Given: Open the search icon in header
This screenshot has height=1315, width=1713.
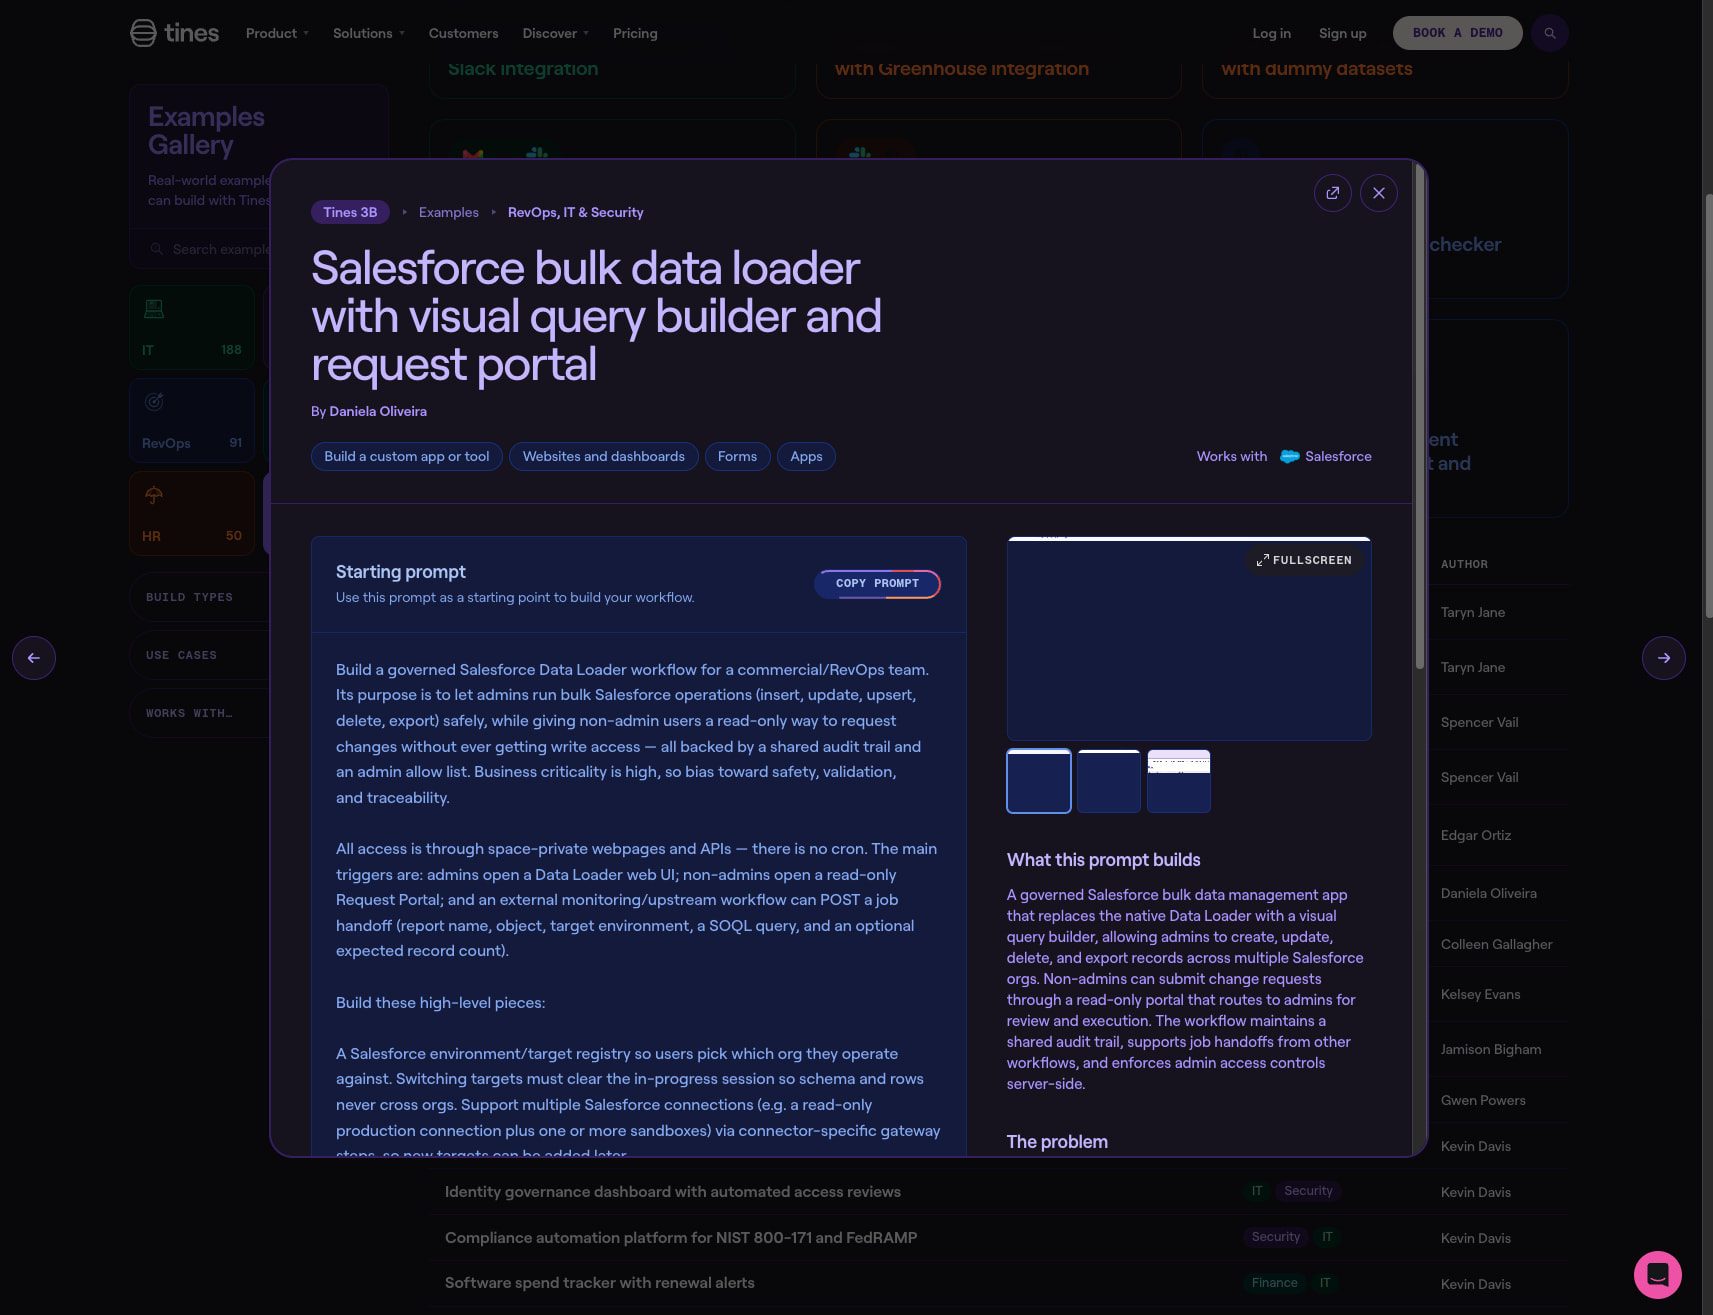Looking at the screenshot, I should tap(1550, 33).
